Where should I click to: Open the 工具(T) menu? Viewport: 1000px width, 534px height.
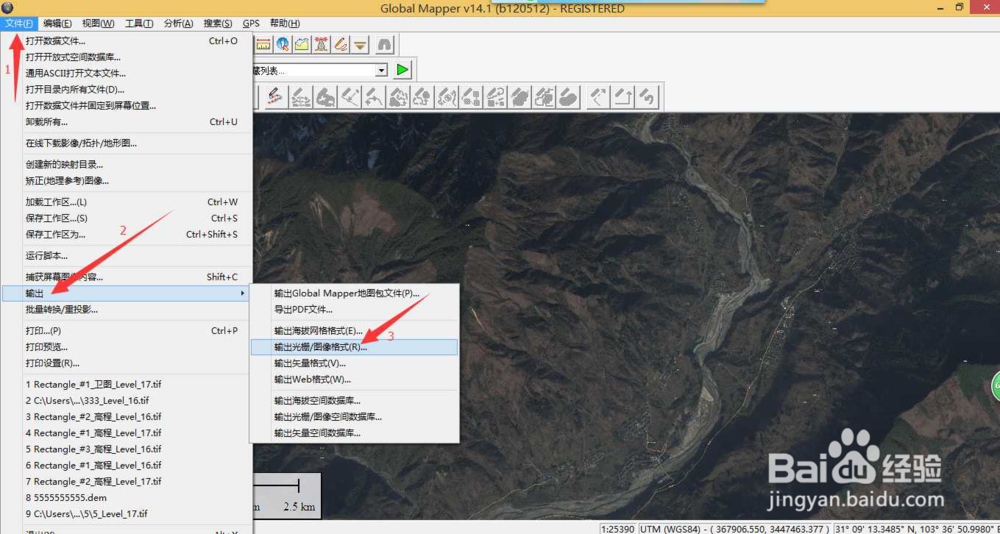pos(139,24)
